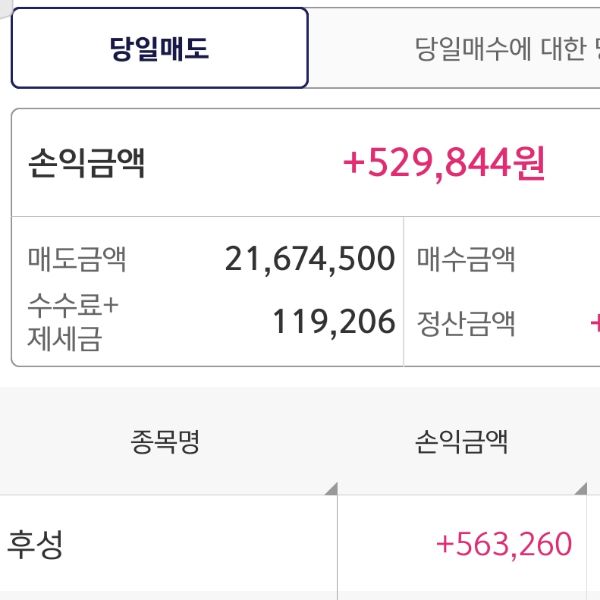
Task: Click the 정산금액 label
Action: point(466,322)
